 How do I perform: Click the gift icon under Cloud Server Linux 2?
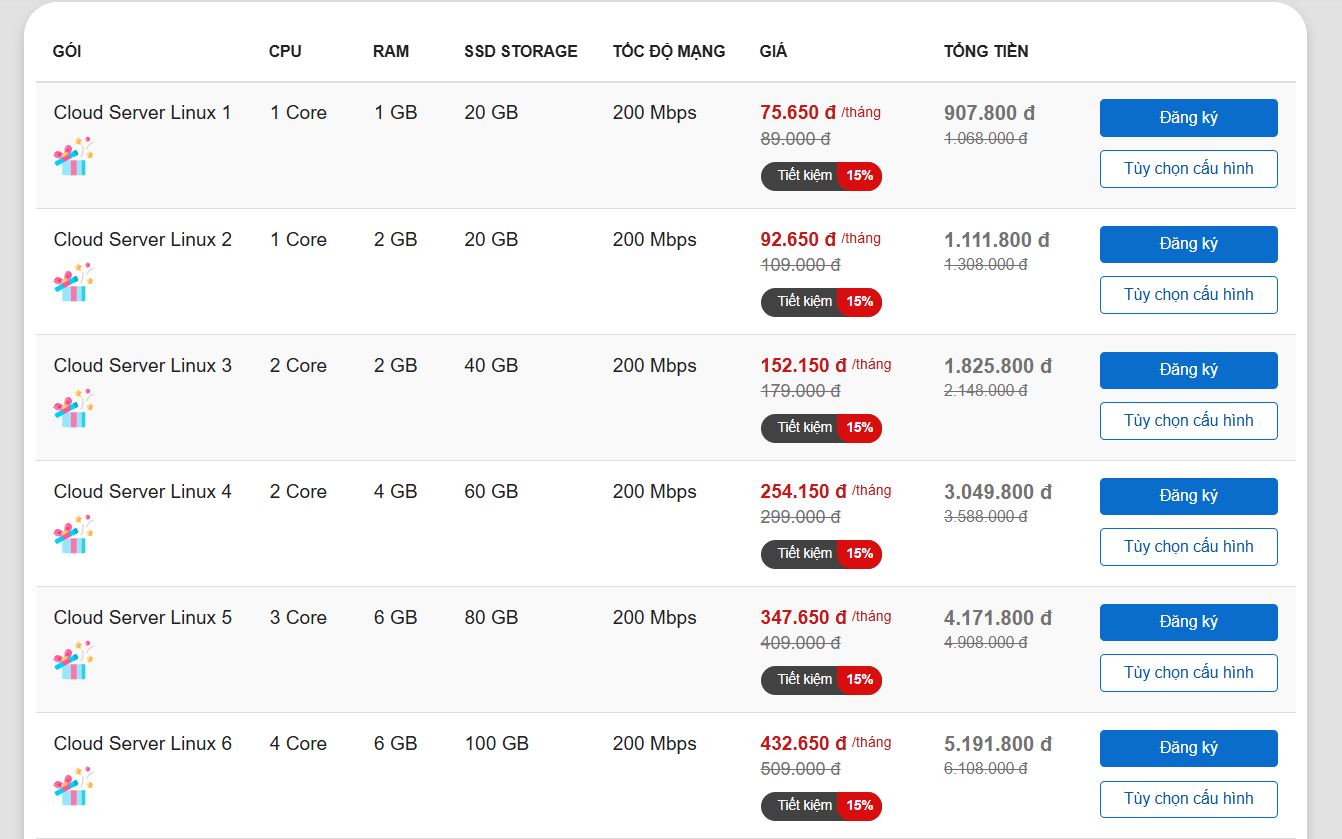point(73,283)
